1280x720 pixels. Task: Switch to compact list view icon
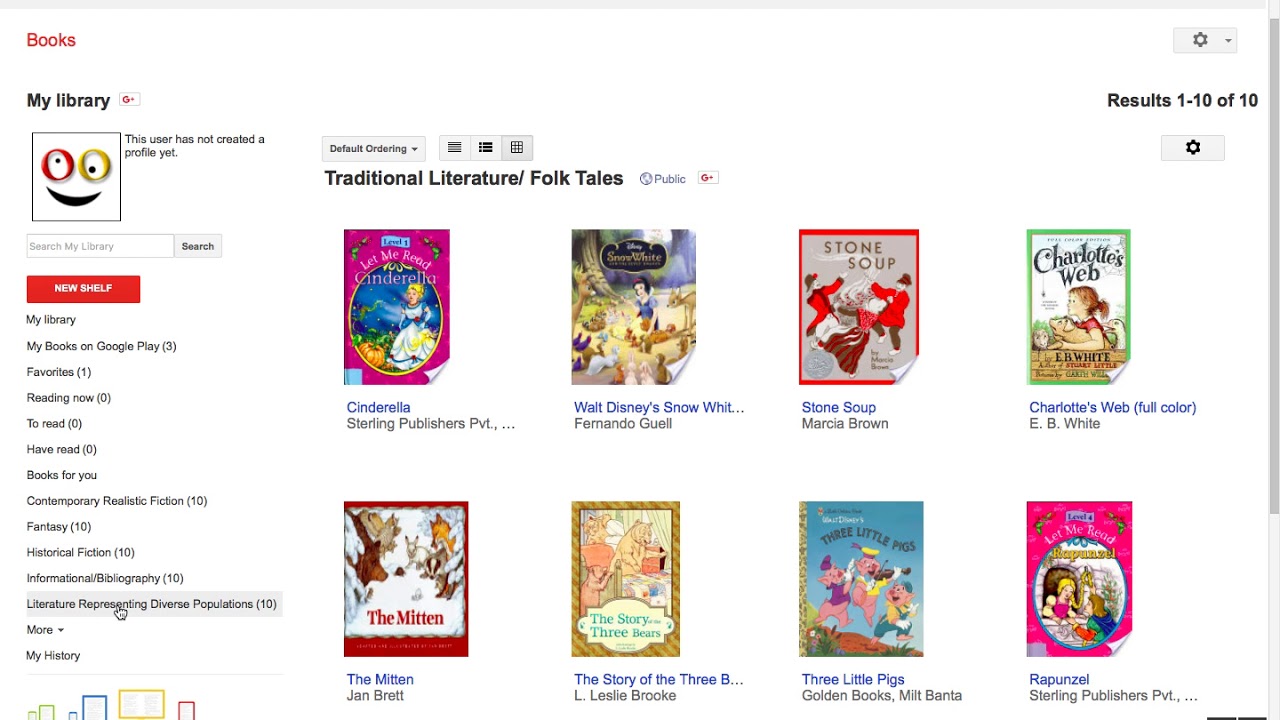[454, 148]
